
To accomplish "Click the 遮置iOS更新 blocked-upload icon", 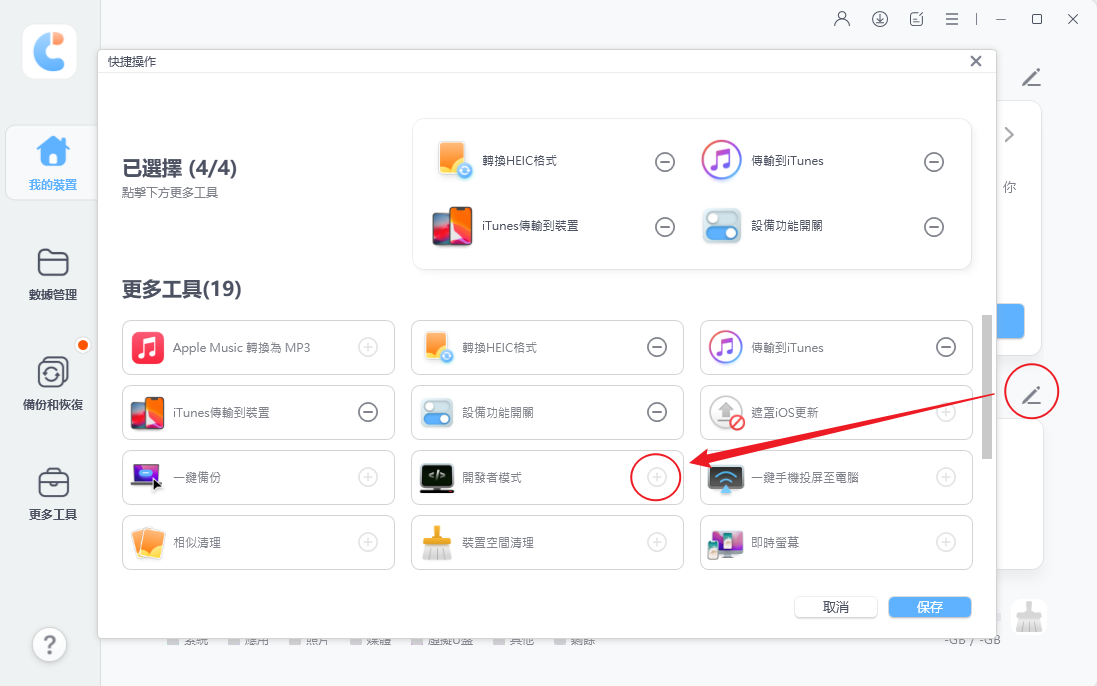I will click(x=727, y=413).
